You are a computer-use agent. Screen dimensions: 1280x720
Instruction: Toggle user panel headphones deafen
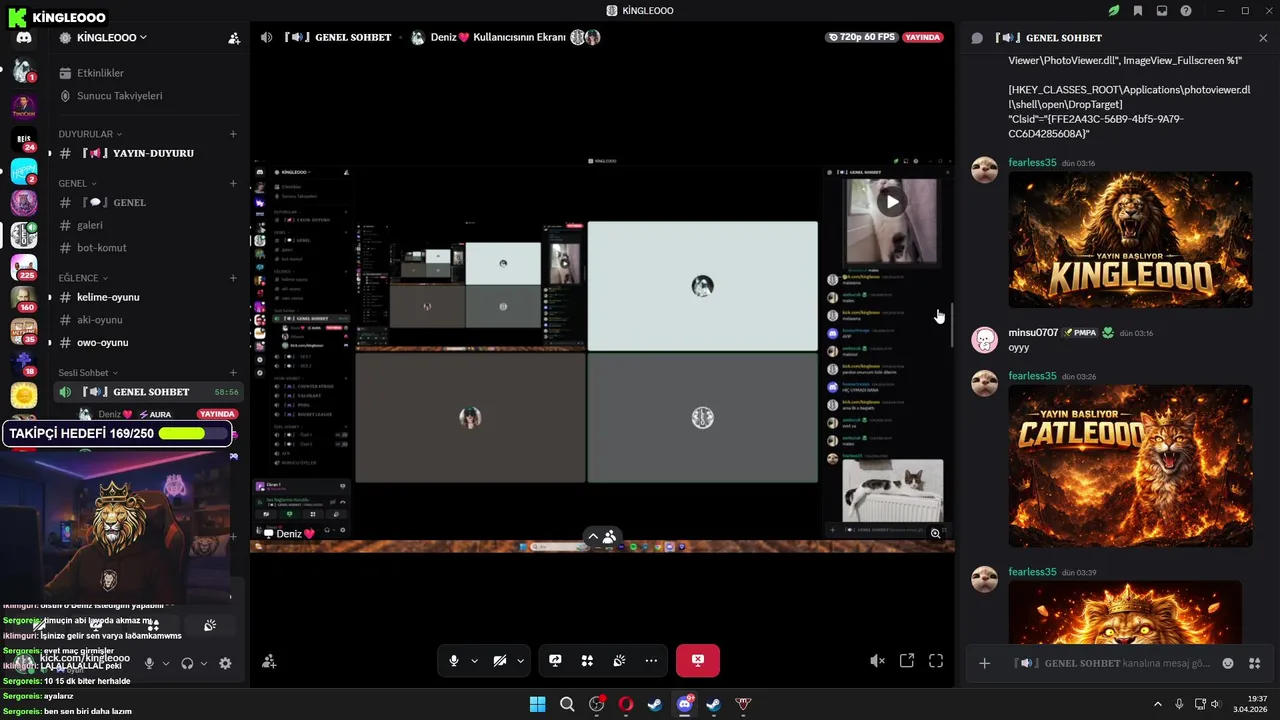pos(187,663)
